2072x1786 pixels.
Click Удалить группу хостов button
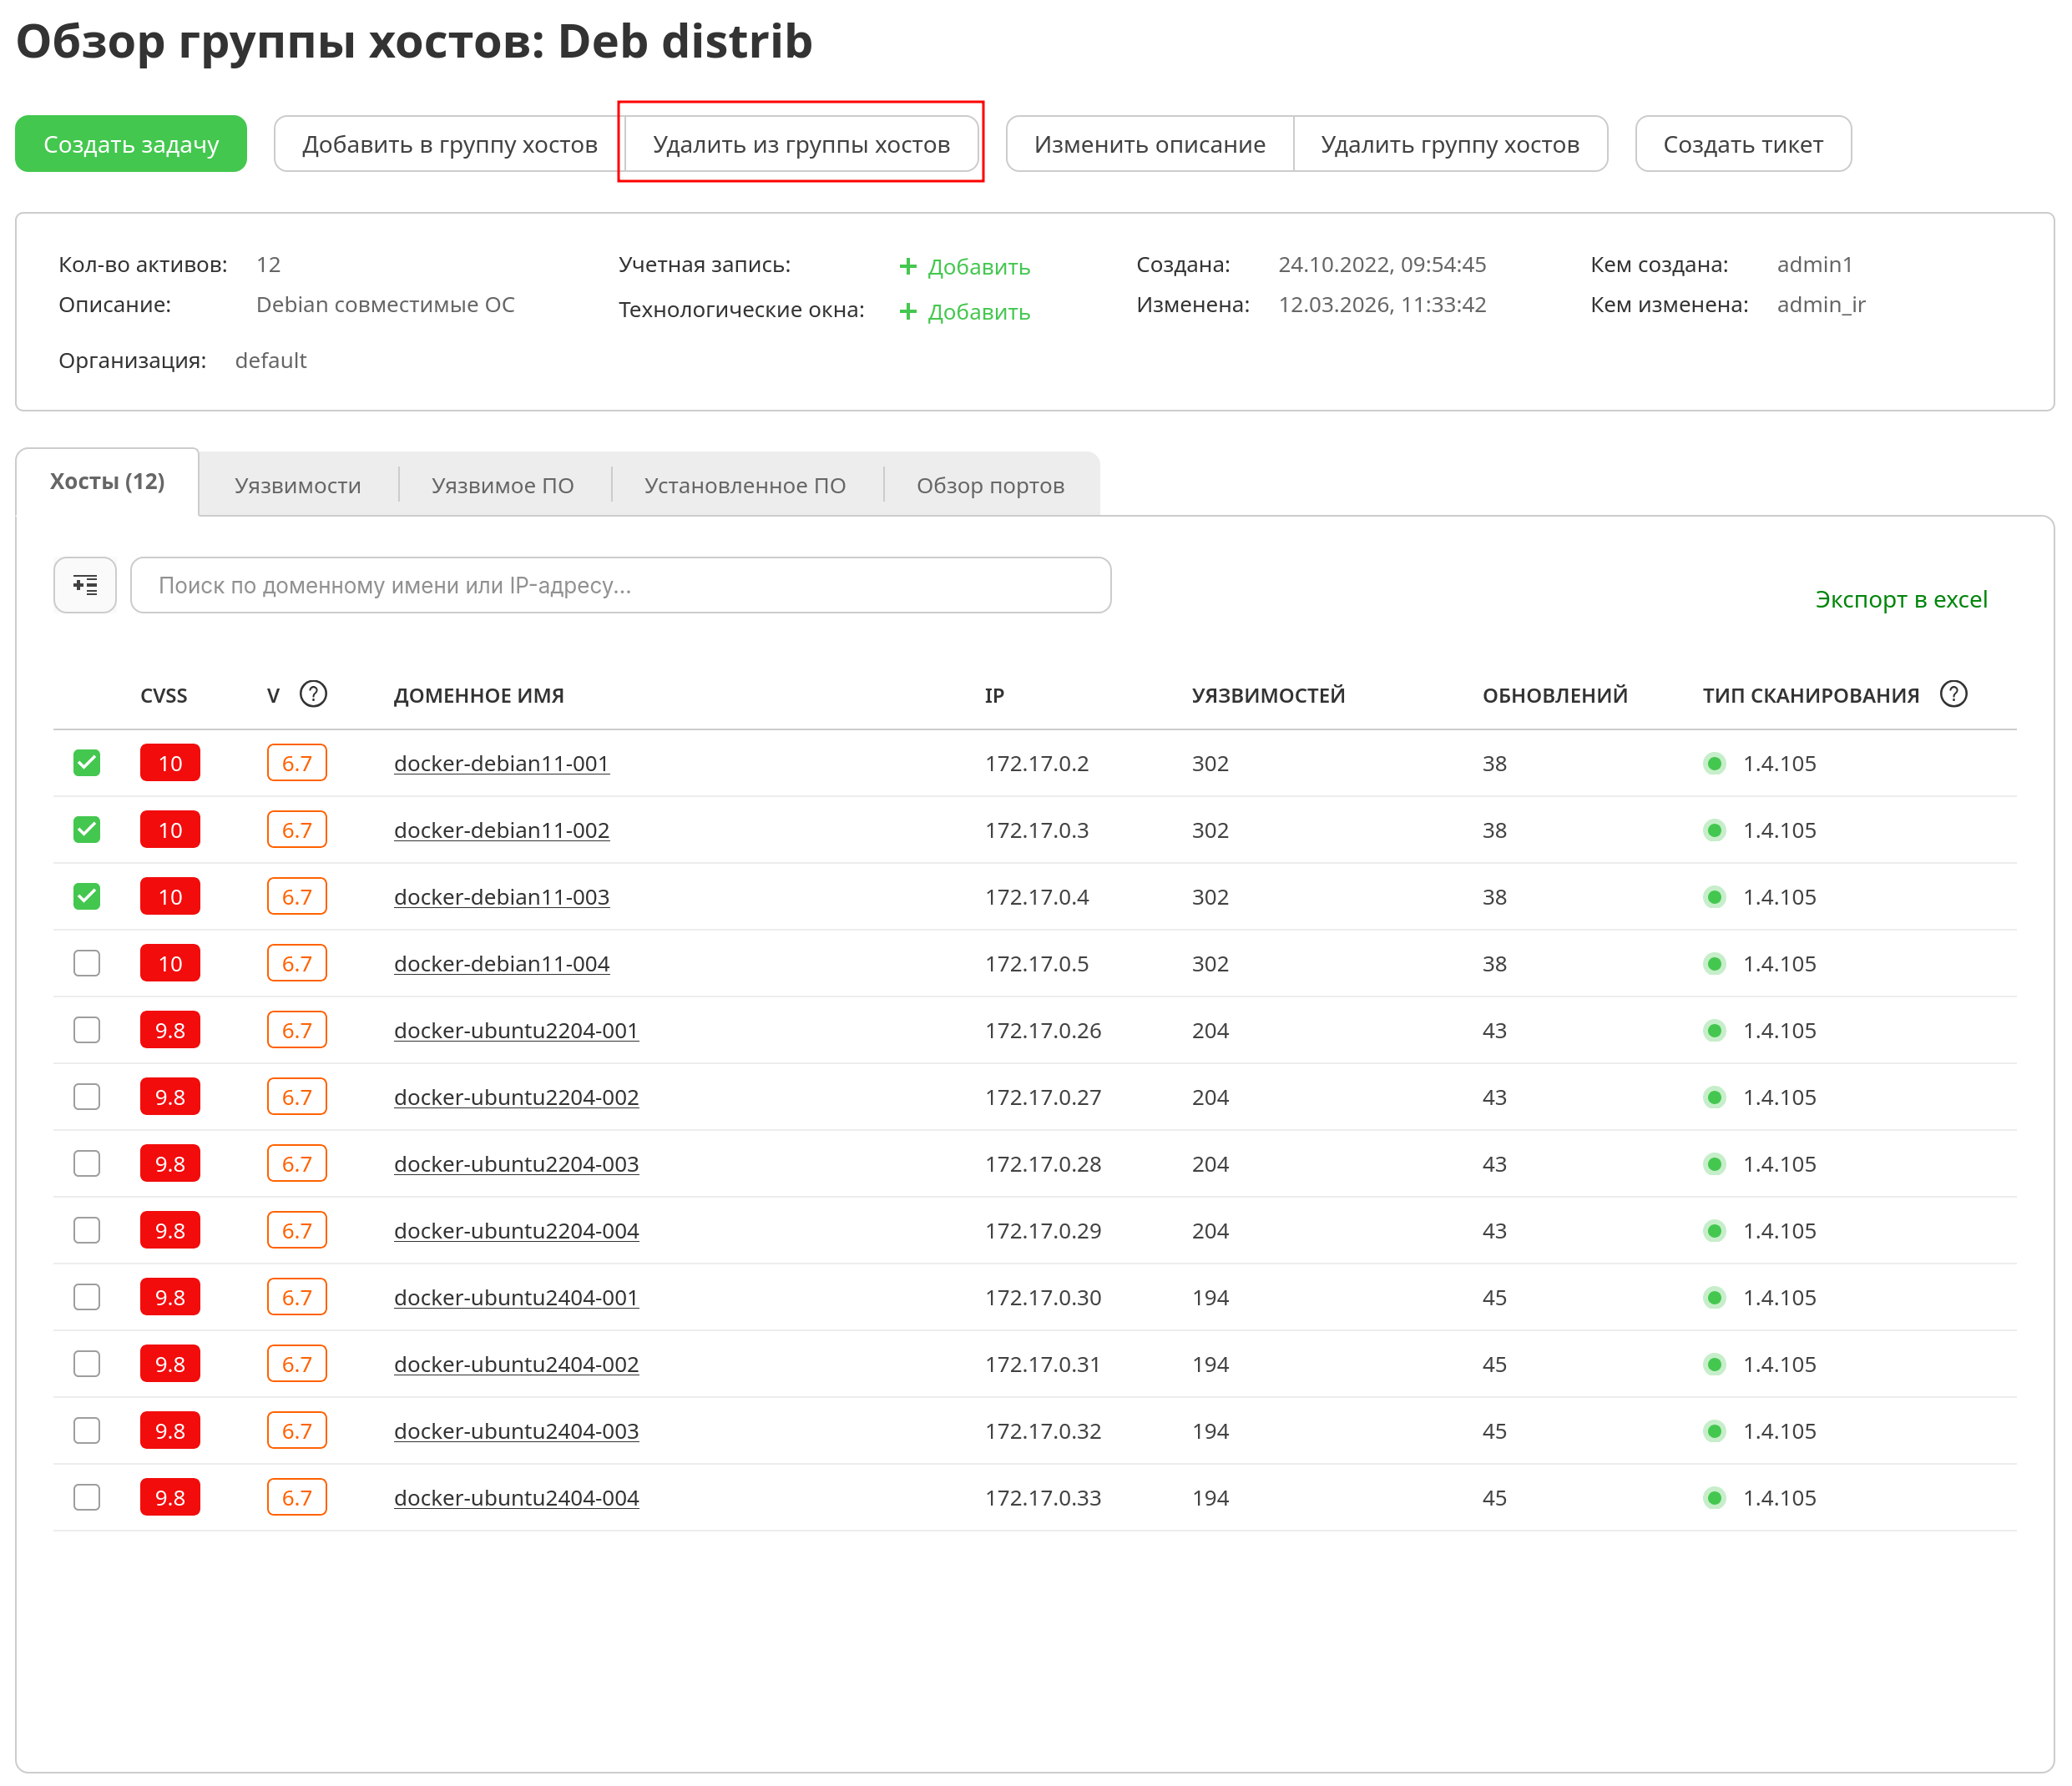[x=1450, y=144]
